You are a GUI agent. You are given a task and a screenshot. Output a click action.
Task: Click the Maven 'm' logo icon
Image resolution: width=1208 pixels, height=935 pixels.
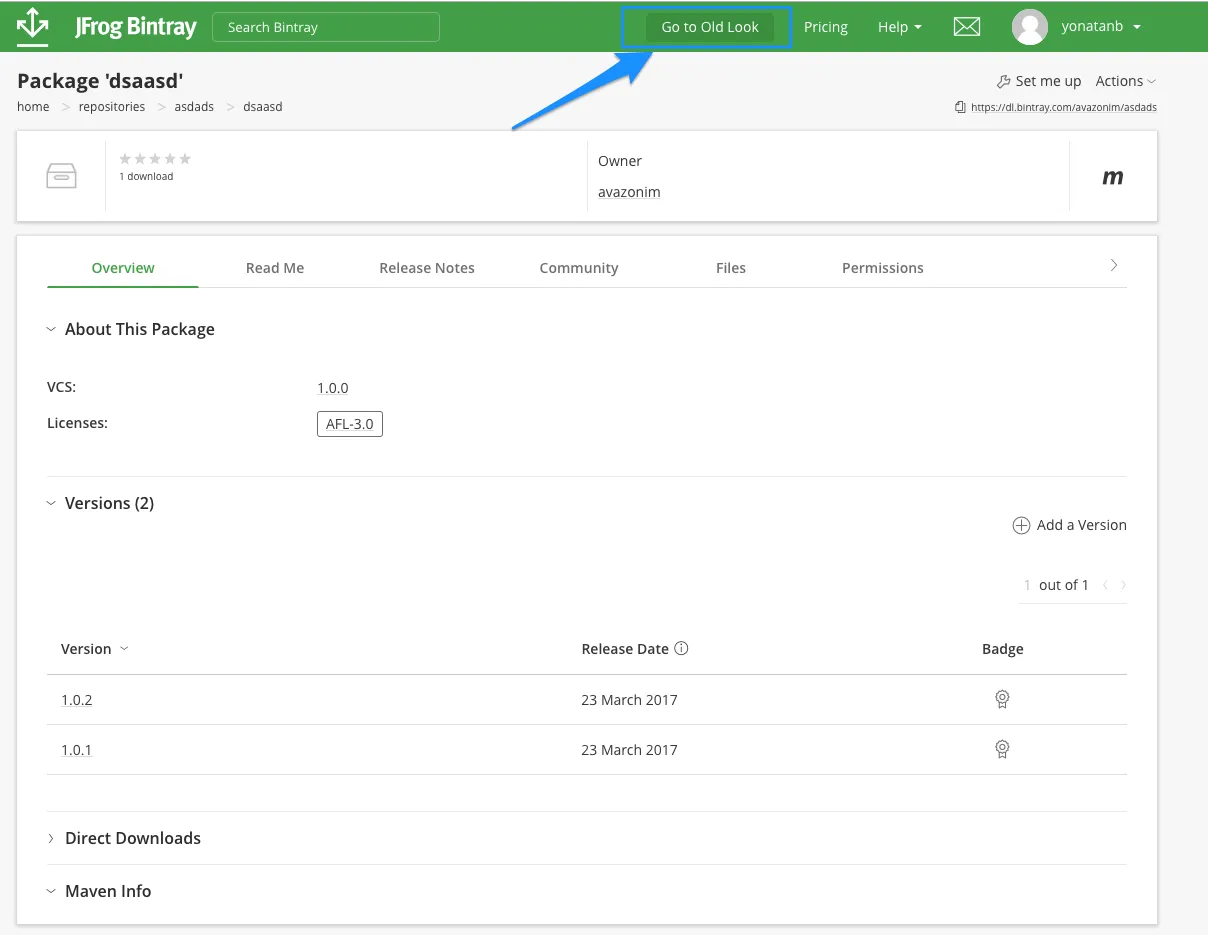coord(1113,177)
